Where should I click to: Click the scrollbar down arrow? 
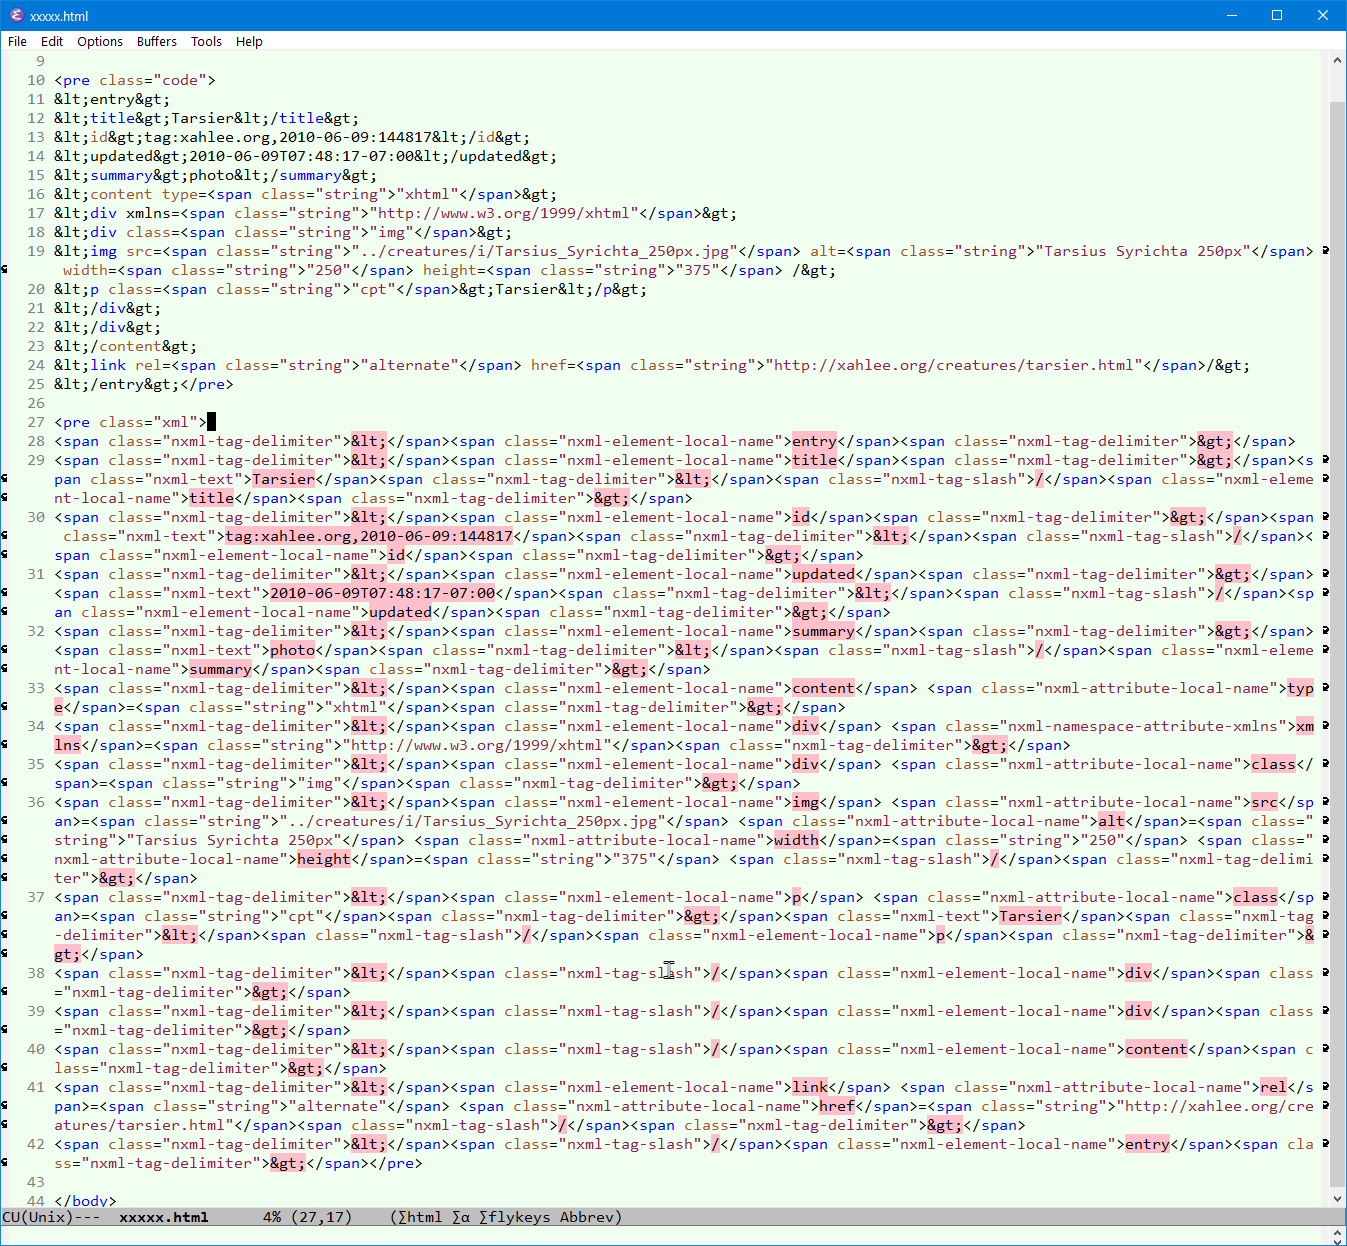1337,1199
